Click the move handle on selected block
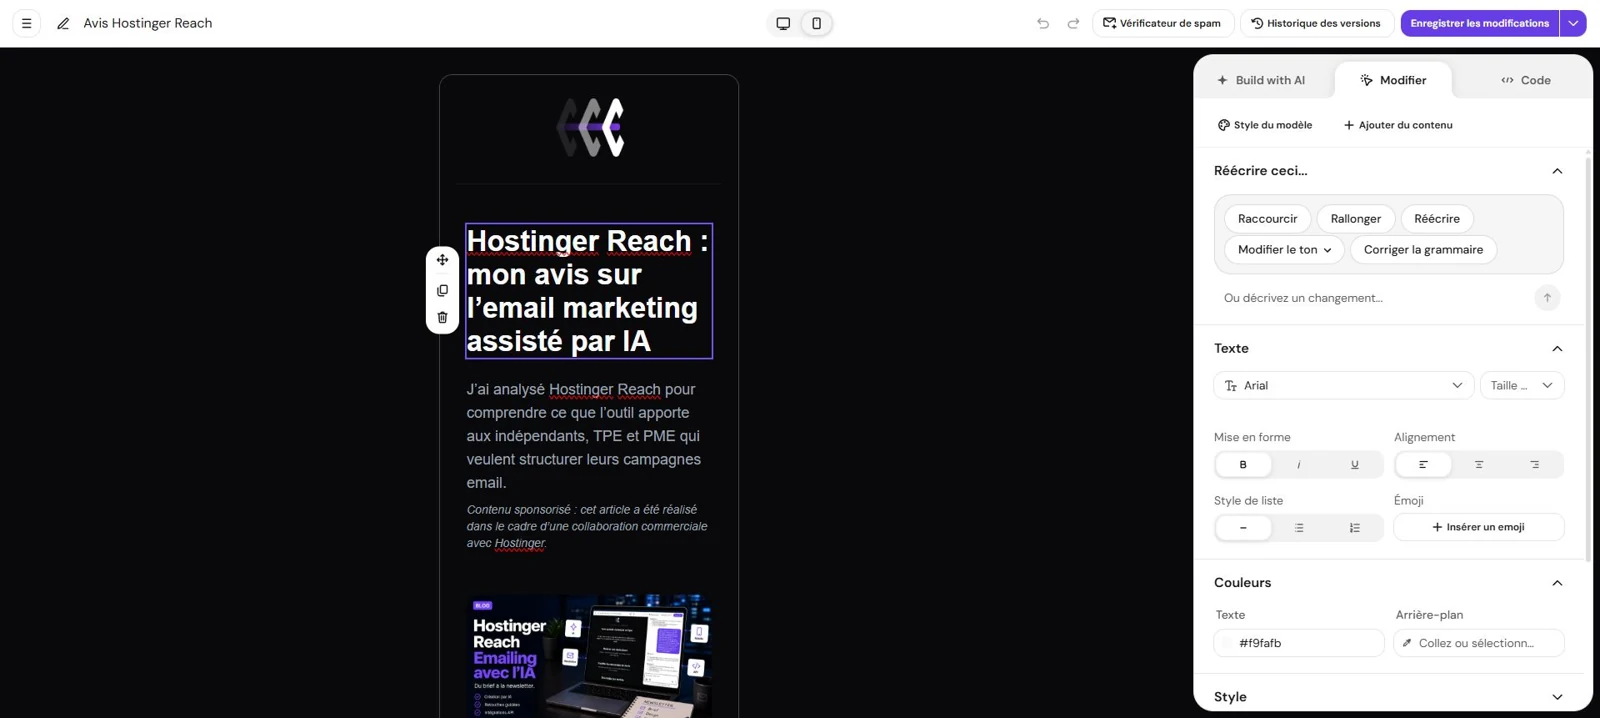This screenshot has height=718, width=1600. pyautogui.click(x=442, y=260)
